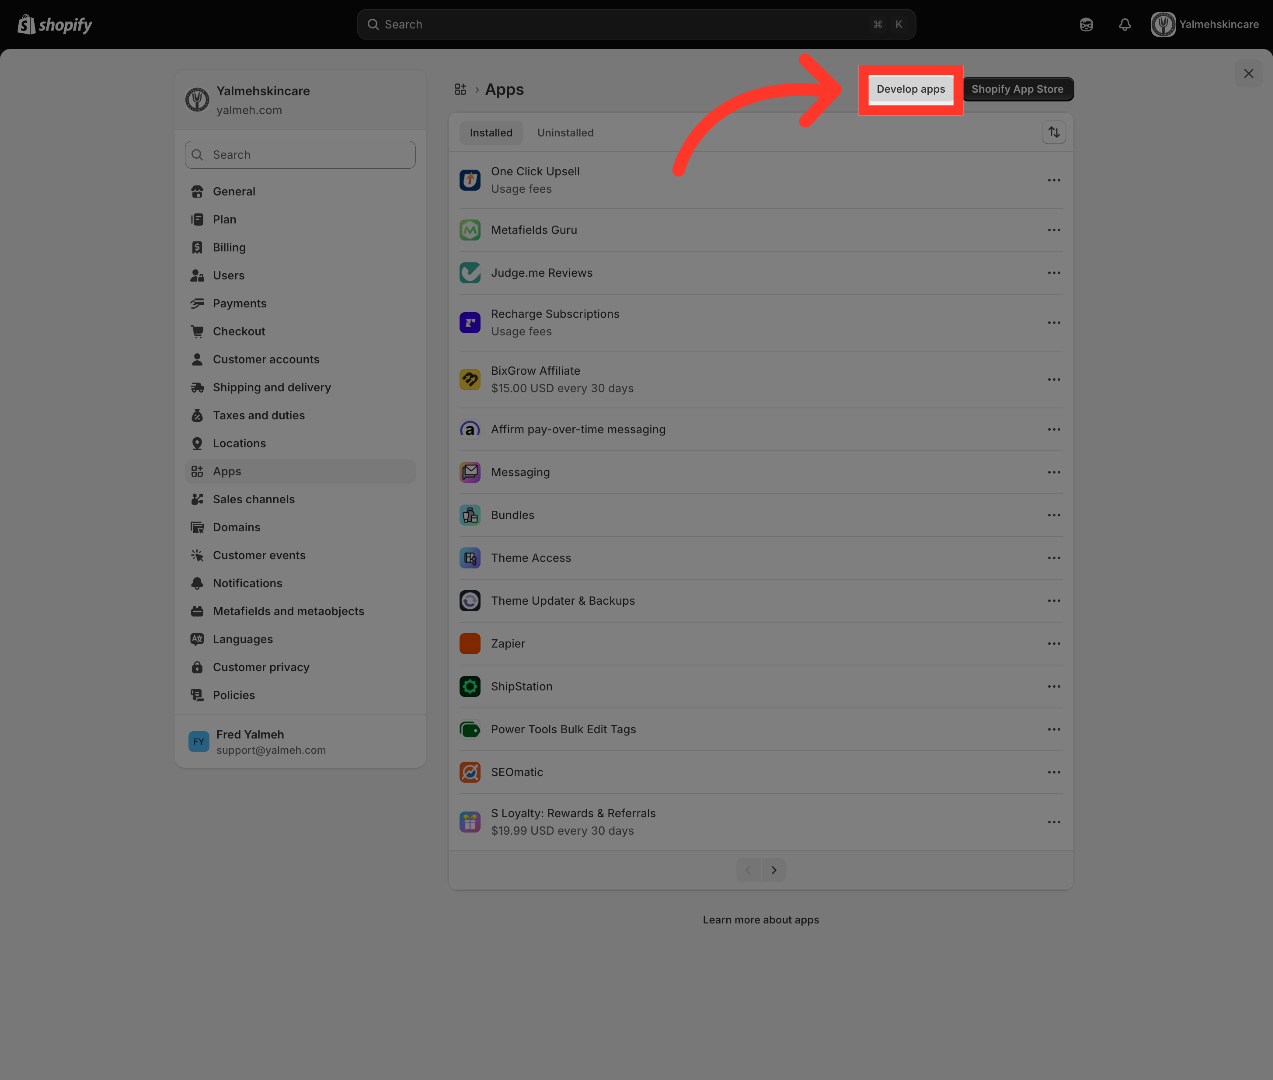
Task: Open more options for BixGrow Affiliate
Action: point(1054,380)
